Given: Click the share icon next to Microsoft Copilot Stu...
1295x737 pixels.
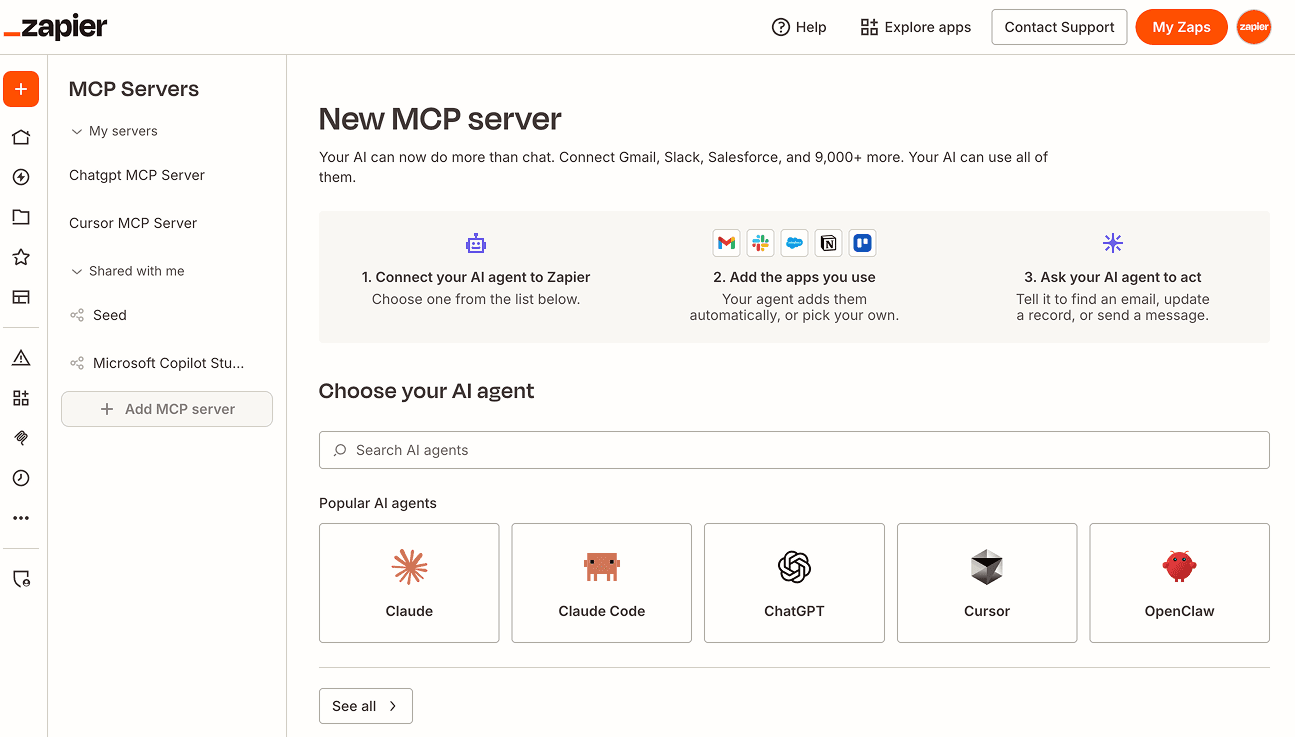Looking at the screenshot, I should tap(77, 363).
